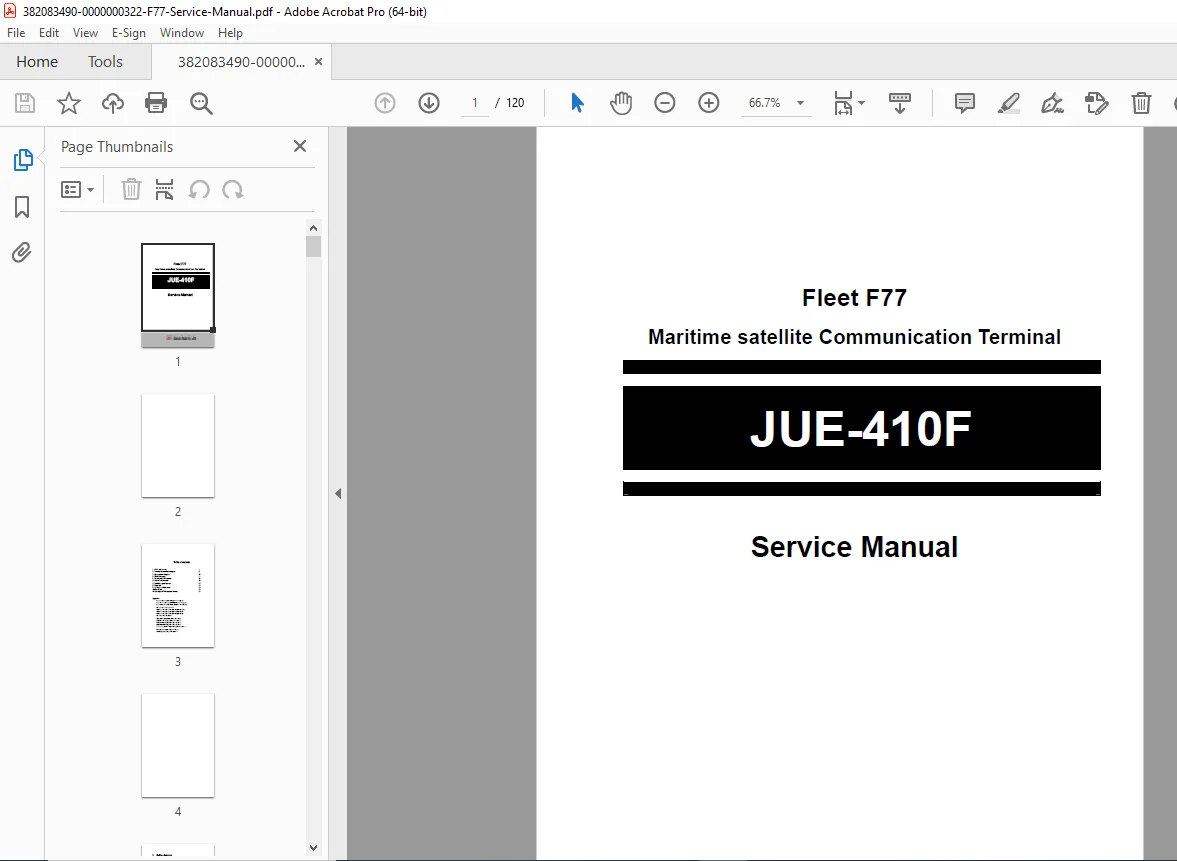
Task: Open thumbnails panel options dropdown
Action: pyautogui.click(x=77, y=189)
